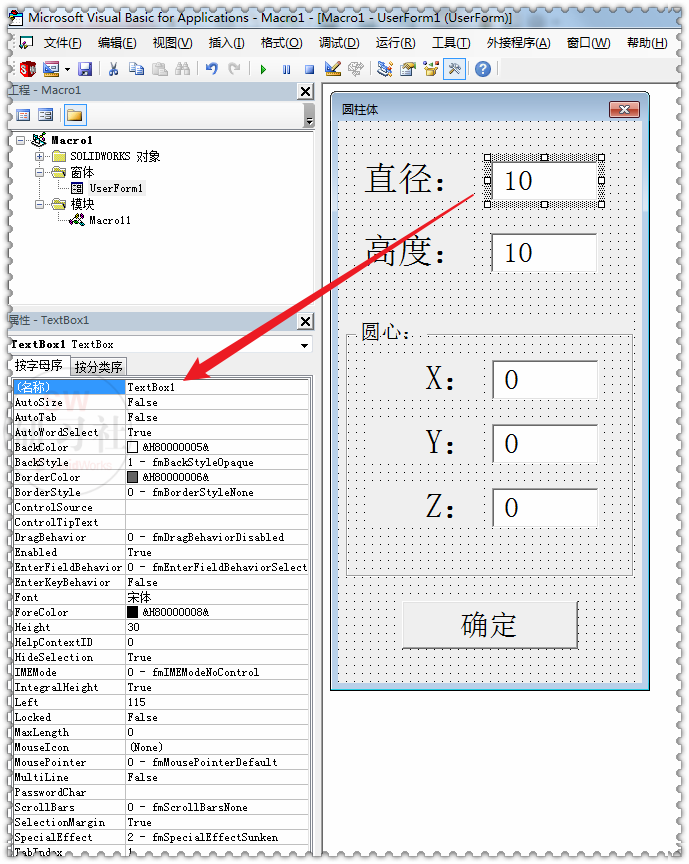Open the TextBox1 object selector dropdown
This screenshot has width=689, height=864.
(304, 345)
